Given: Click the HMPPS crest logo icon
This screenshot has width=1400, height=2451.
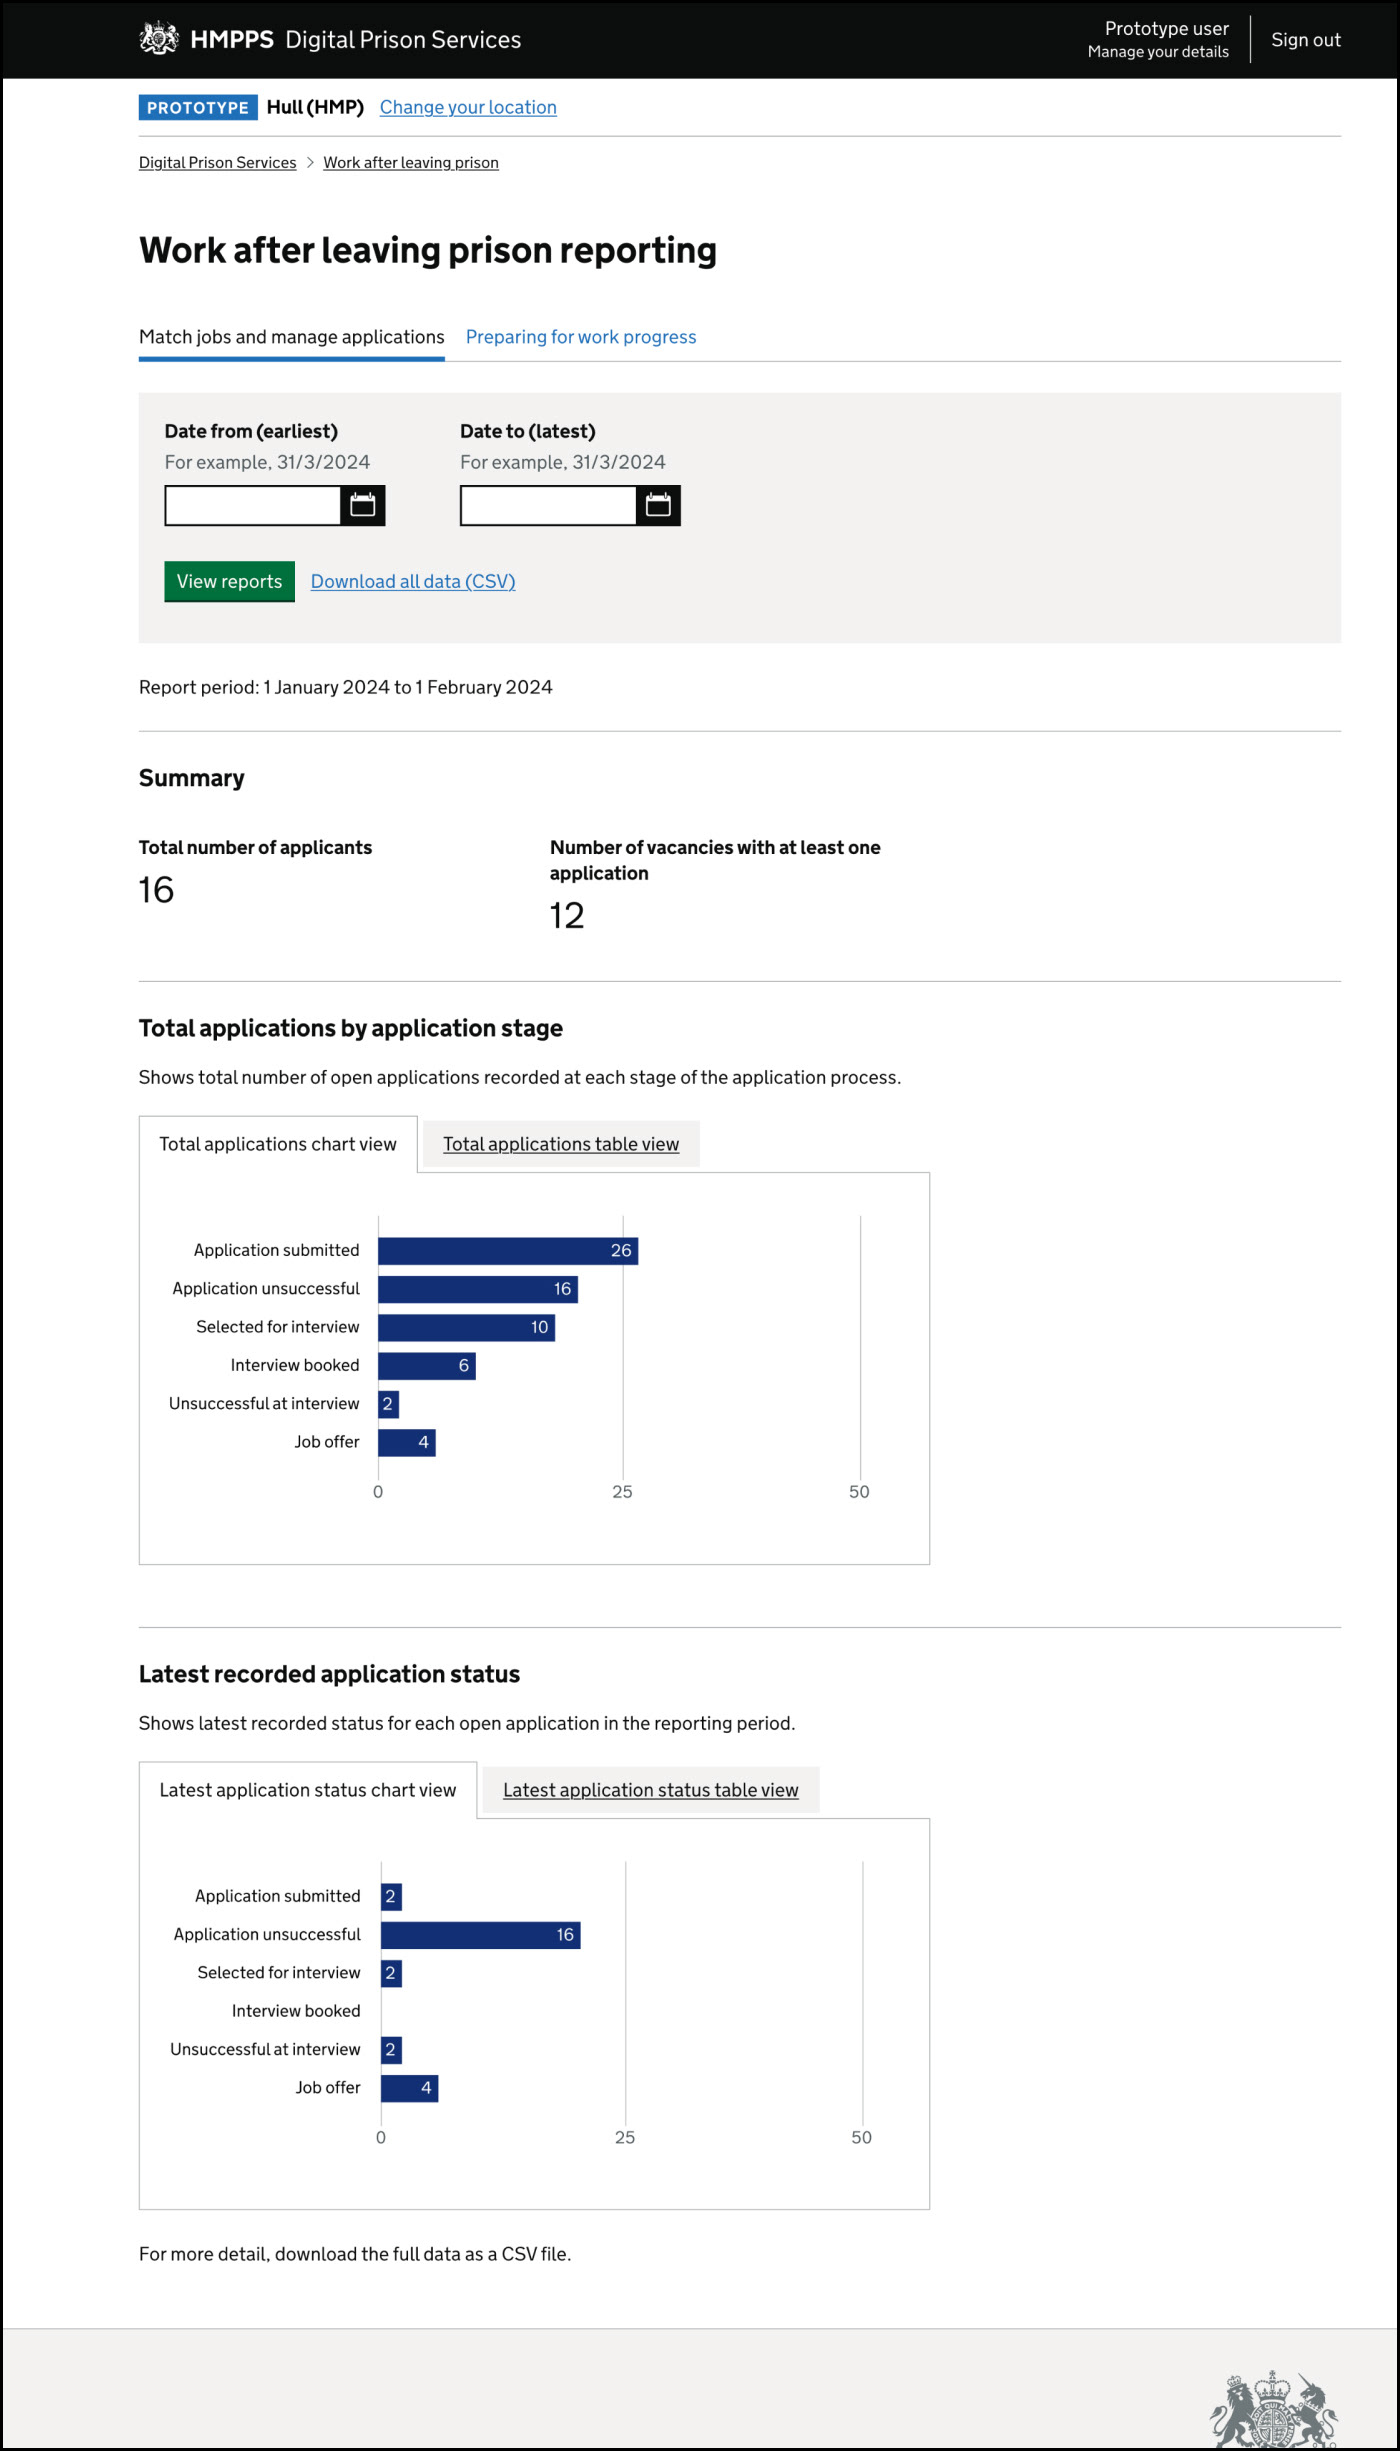Looking at the screenshot, I should coord(158,39).
